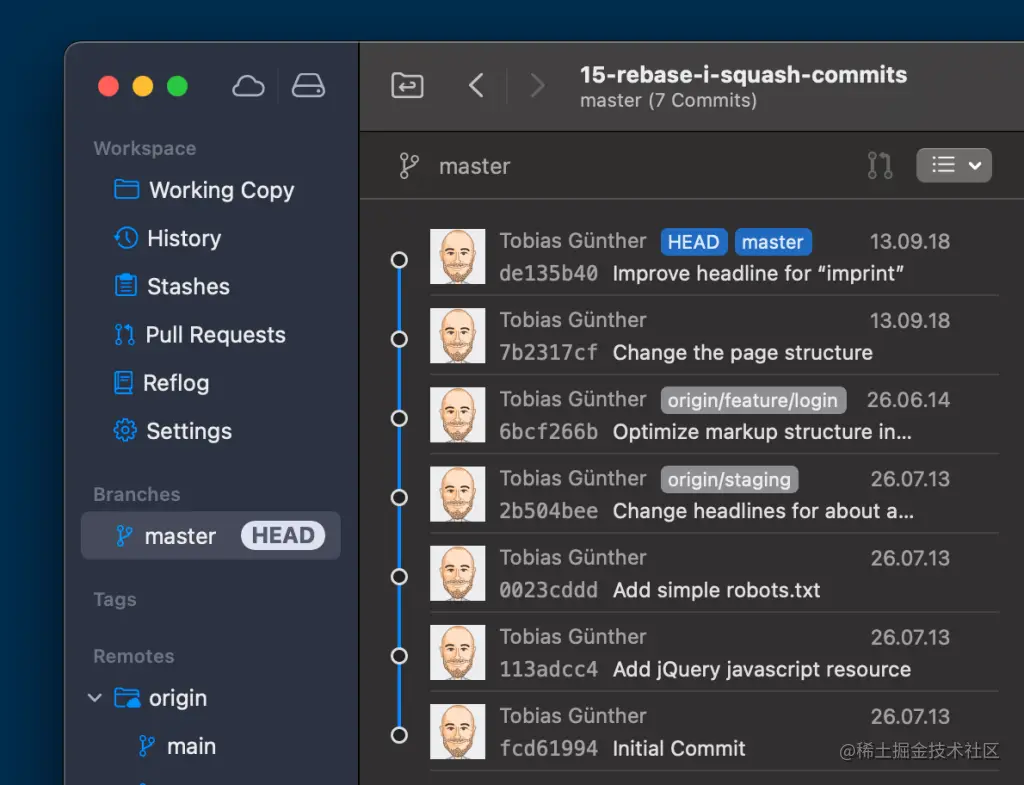Open History in sidebar
The height and width of the screenshot is (785, 1024).
(210, 238)
